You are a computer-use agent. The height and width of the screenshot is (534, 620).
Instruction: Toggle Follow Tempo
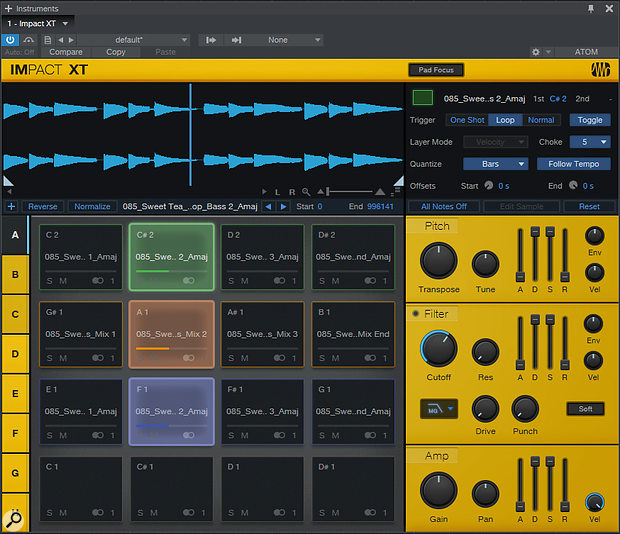point(573,164)
